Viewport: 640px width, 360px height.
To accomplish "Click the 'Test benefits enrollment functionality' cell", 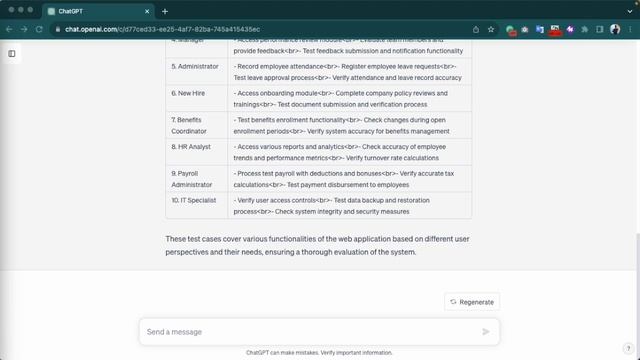I will [x=349, y=125].
